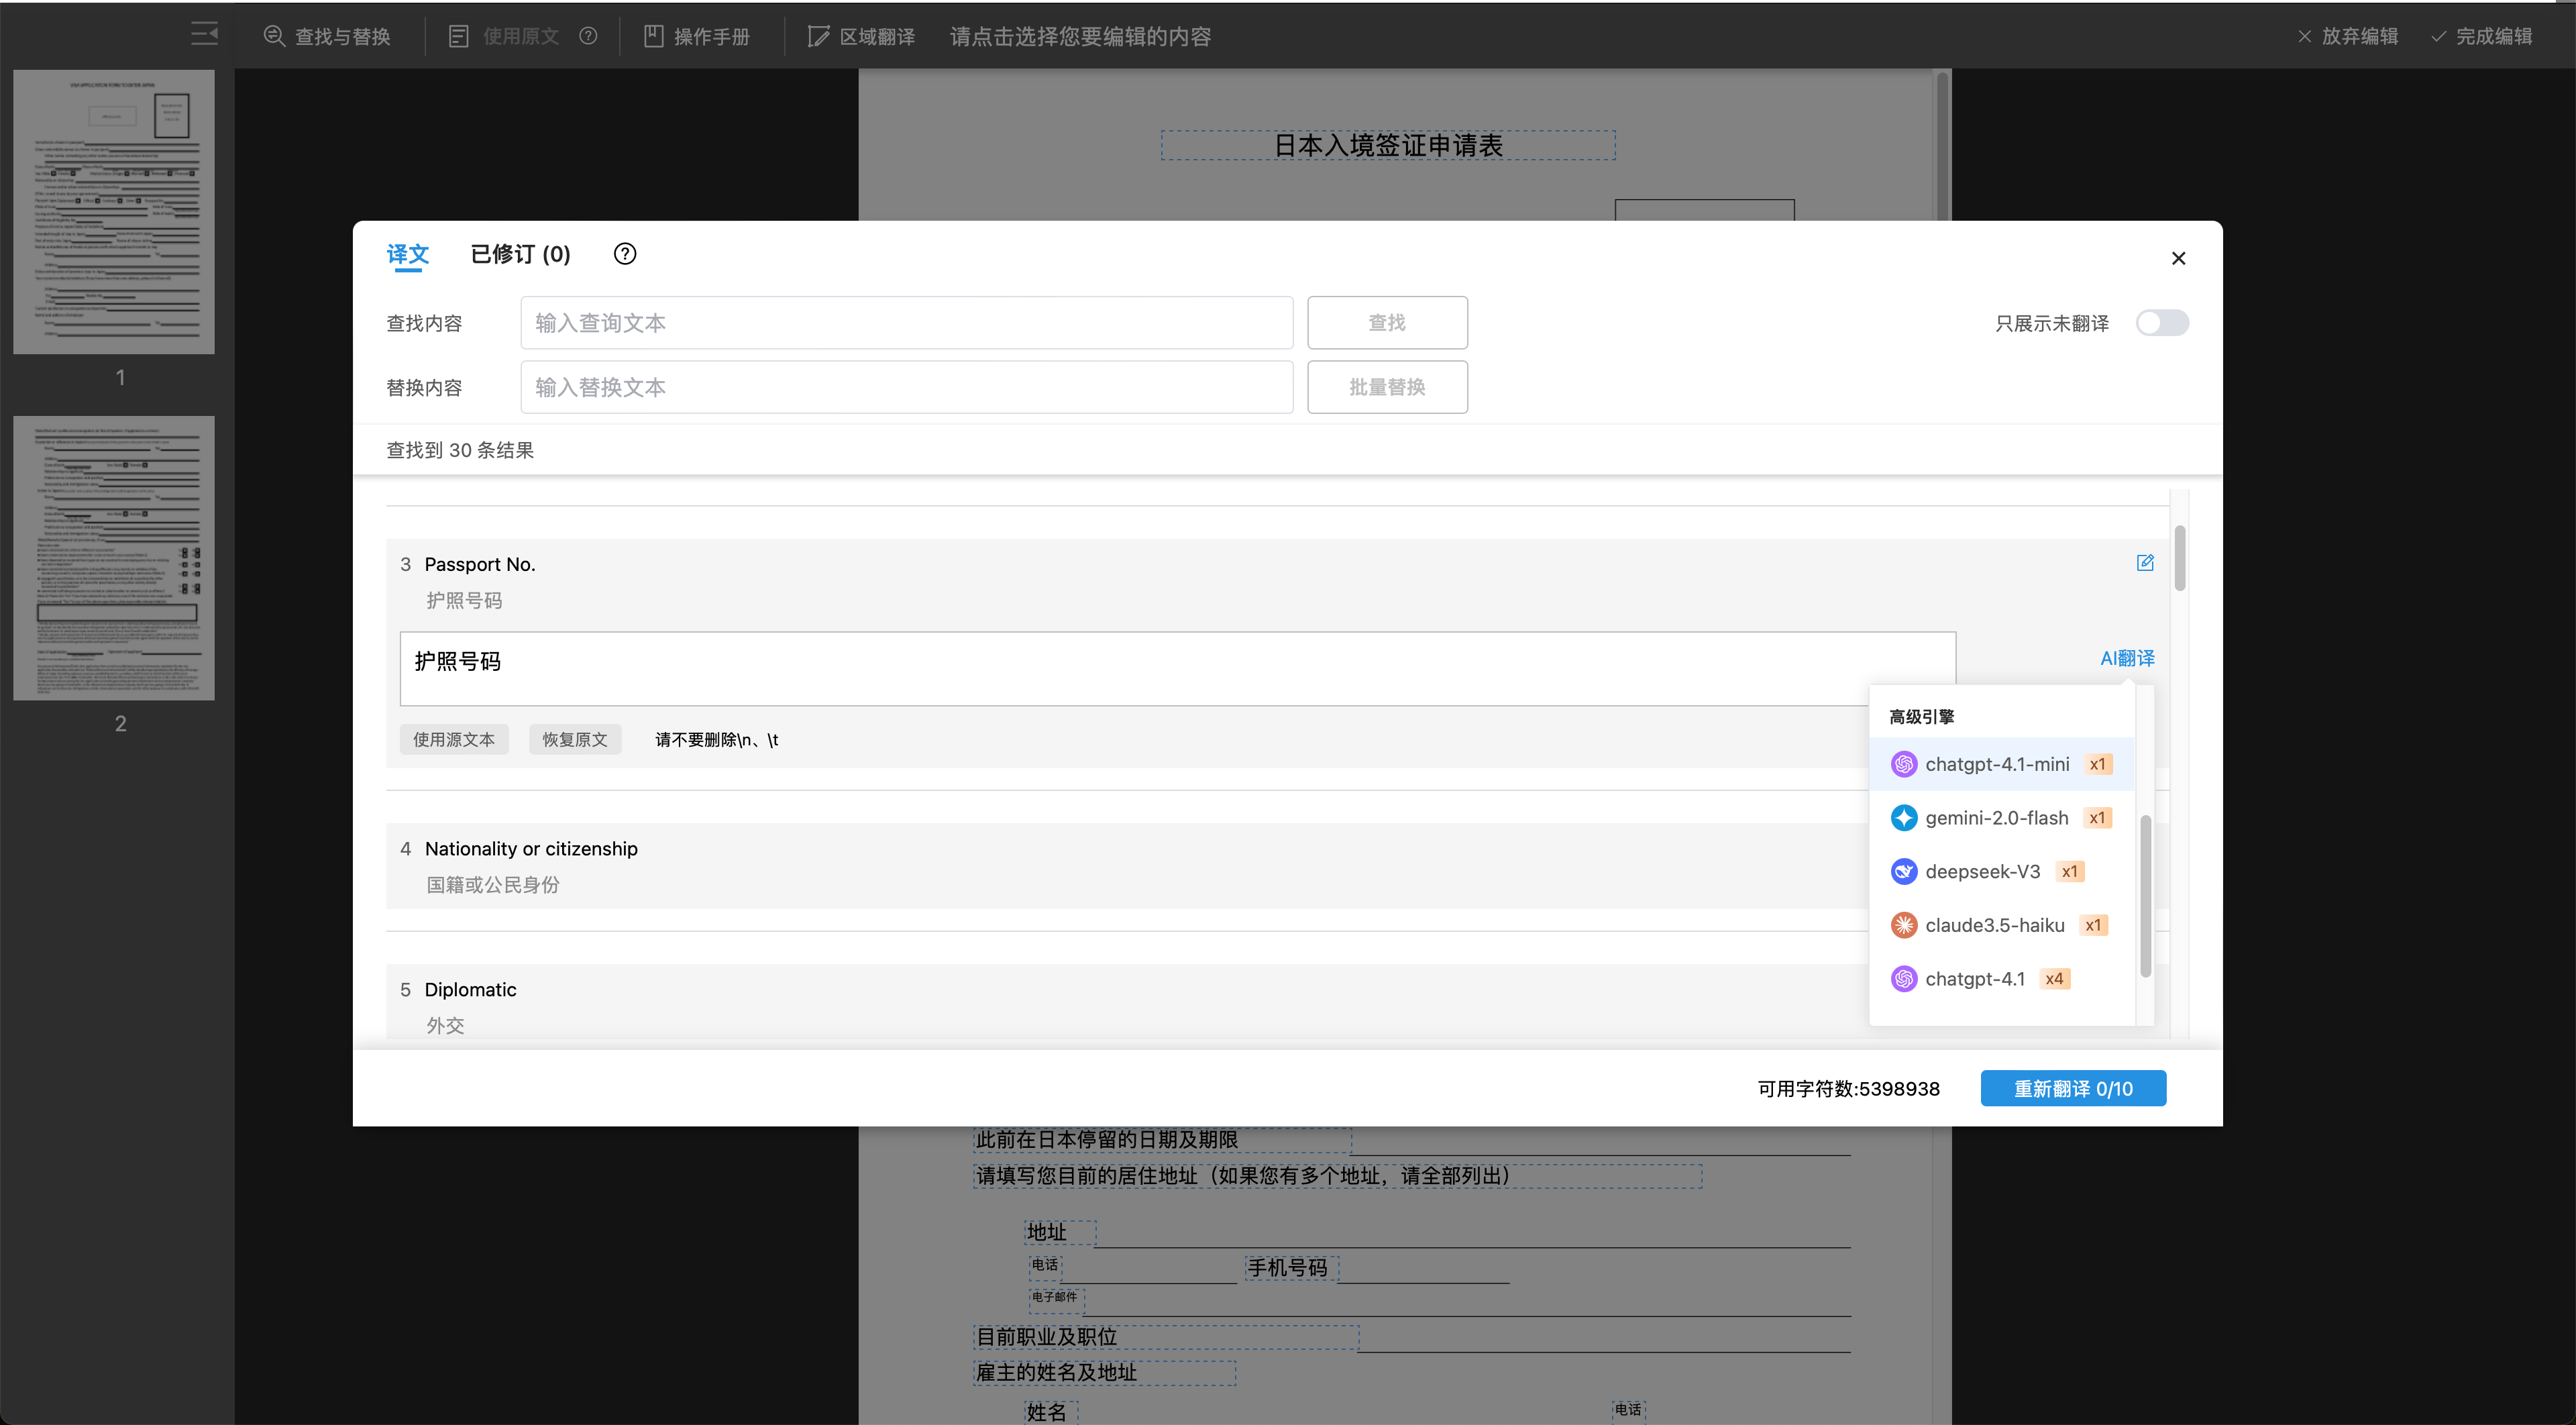Switch to the 已修订 (0) tab
The image size is (2576, 1425).
pos(520,254)
